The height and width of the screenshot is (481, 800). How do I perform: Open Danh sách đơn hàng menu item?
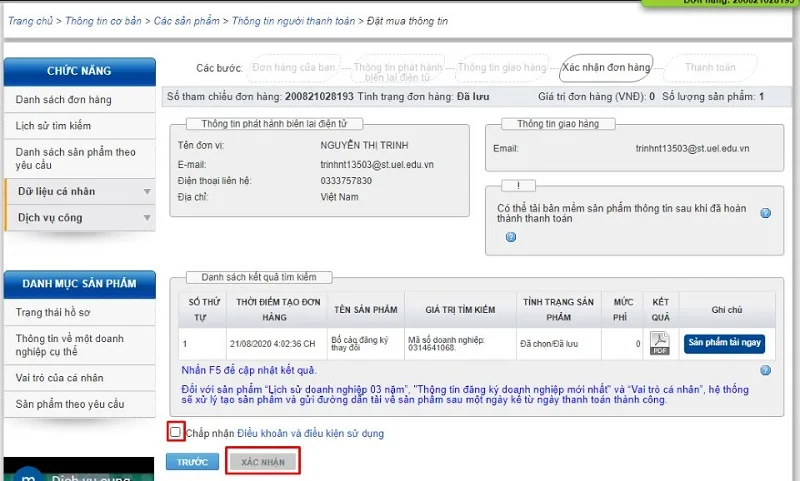80,99
